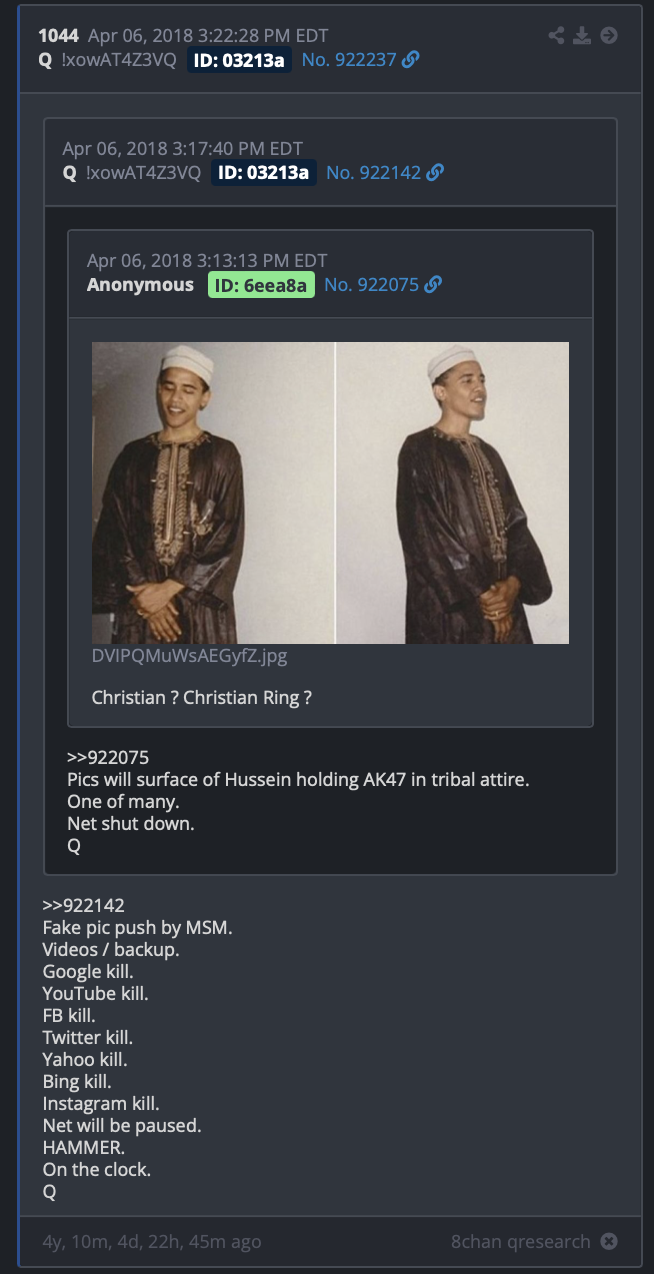Image resolution: width=654 pixels, height=1274 pixels.
Task: Click the >>922142 reply reference
Action: [84, 906]
